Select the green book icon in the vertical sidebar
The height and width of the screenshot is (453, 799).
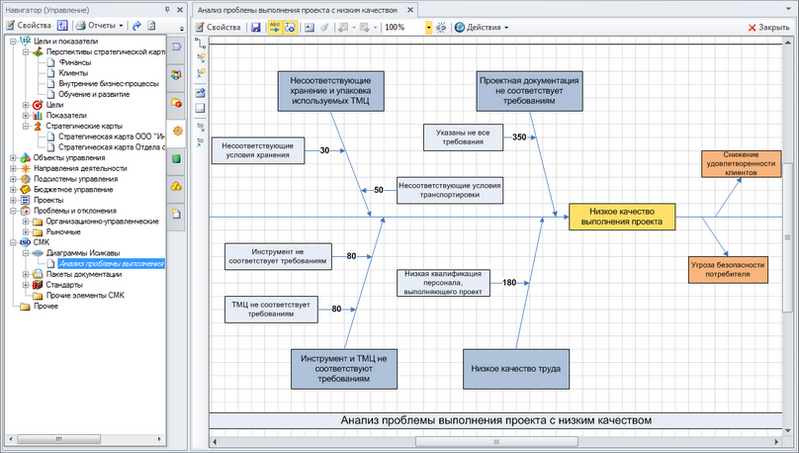(x=176, y=158)
